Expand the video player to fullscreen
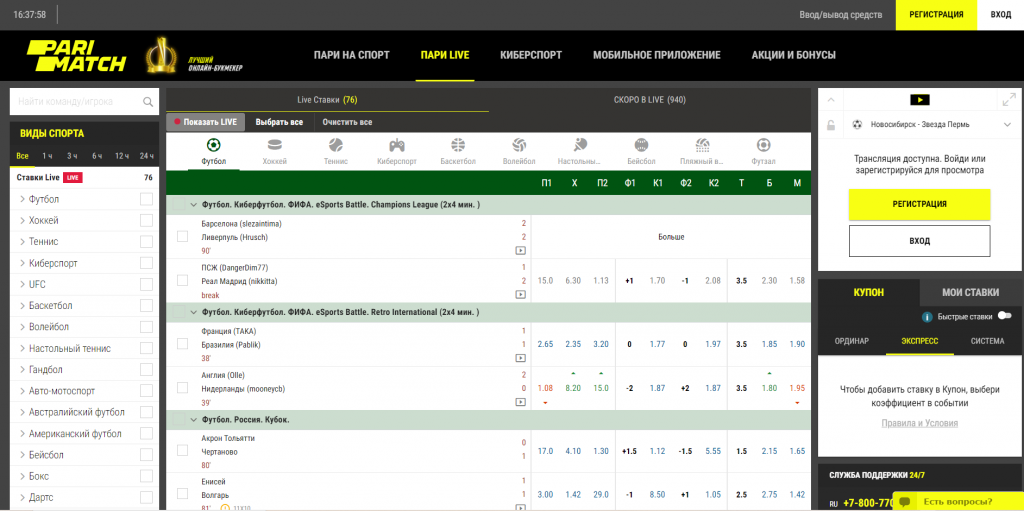Viewport: 1024px width, 511px height. (x=1009, y=100)
